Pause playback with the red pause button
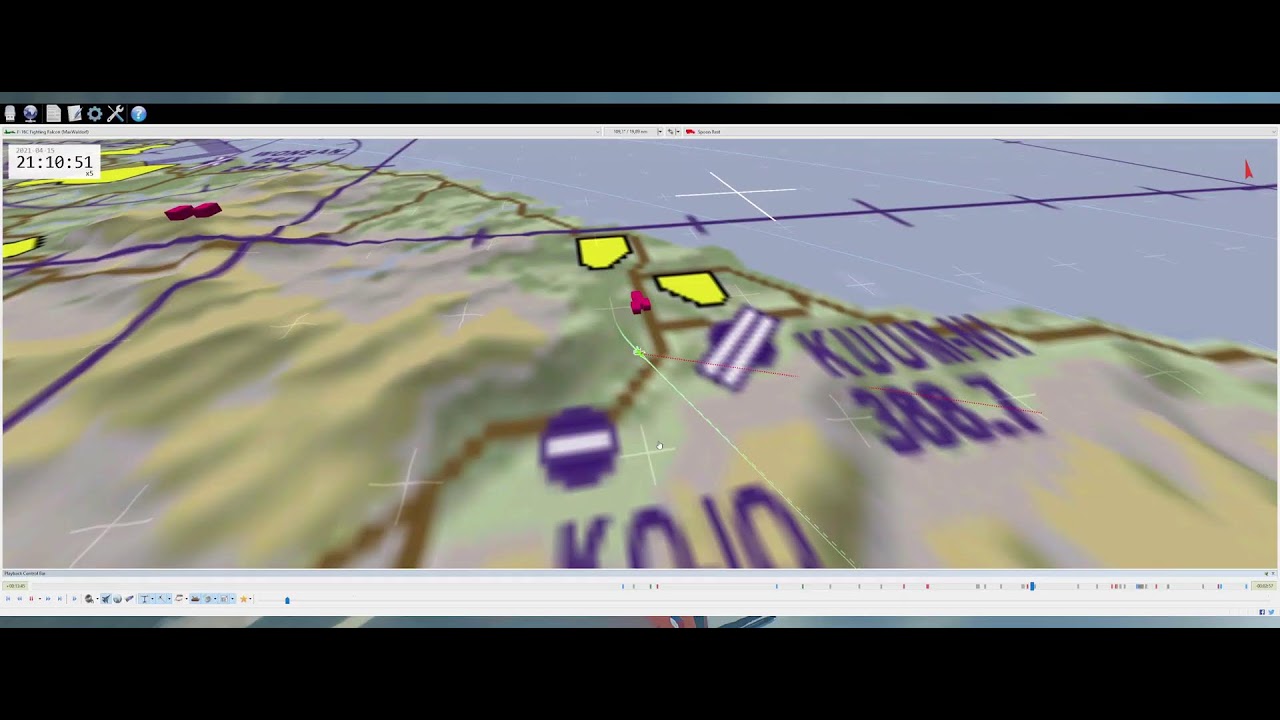 tap(31, 599)
